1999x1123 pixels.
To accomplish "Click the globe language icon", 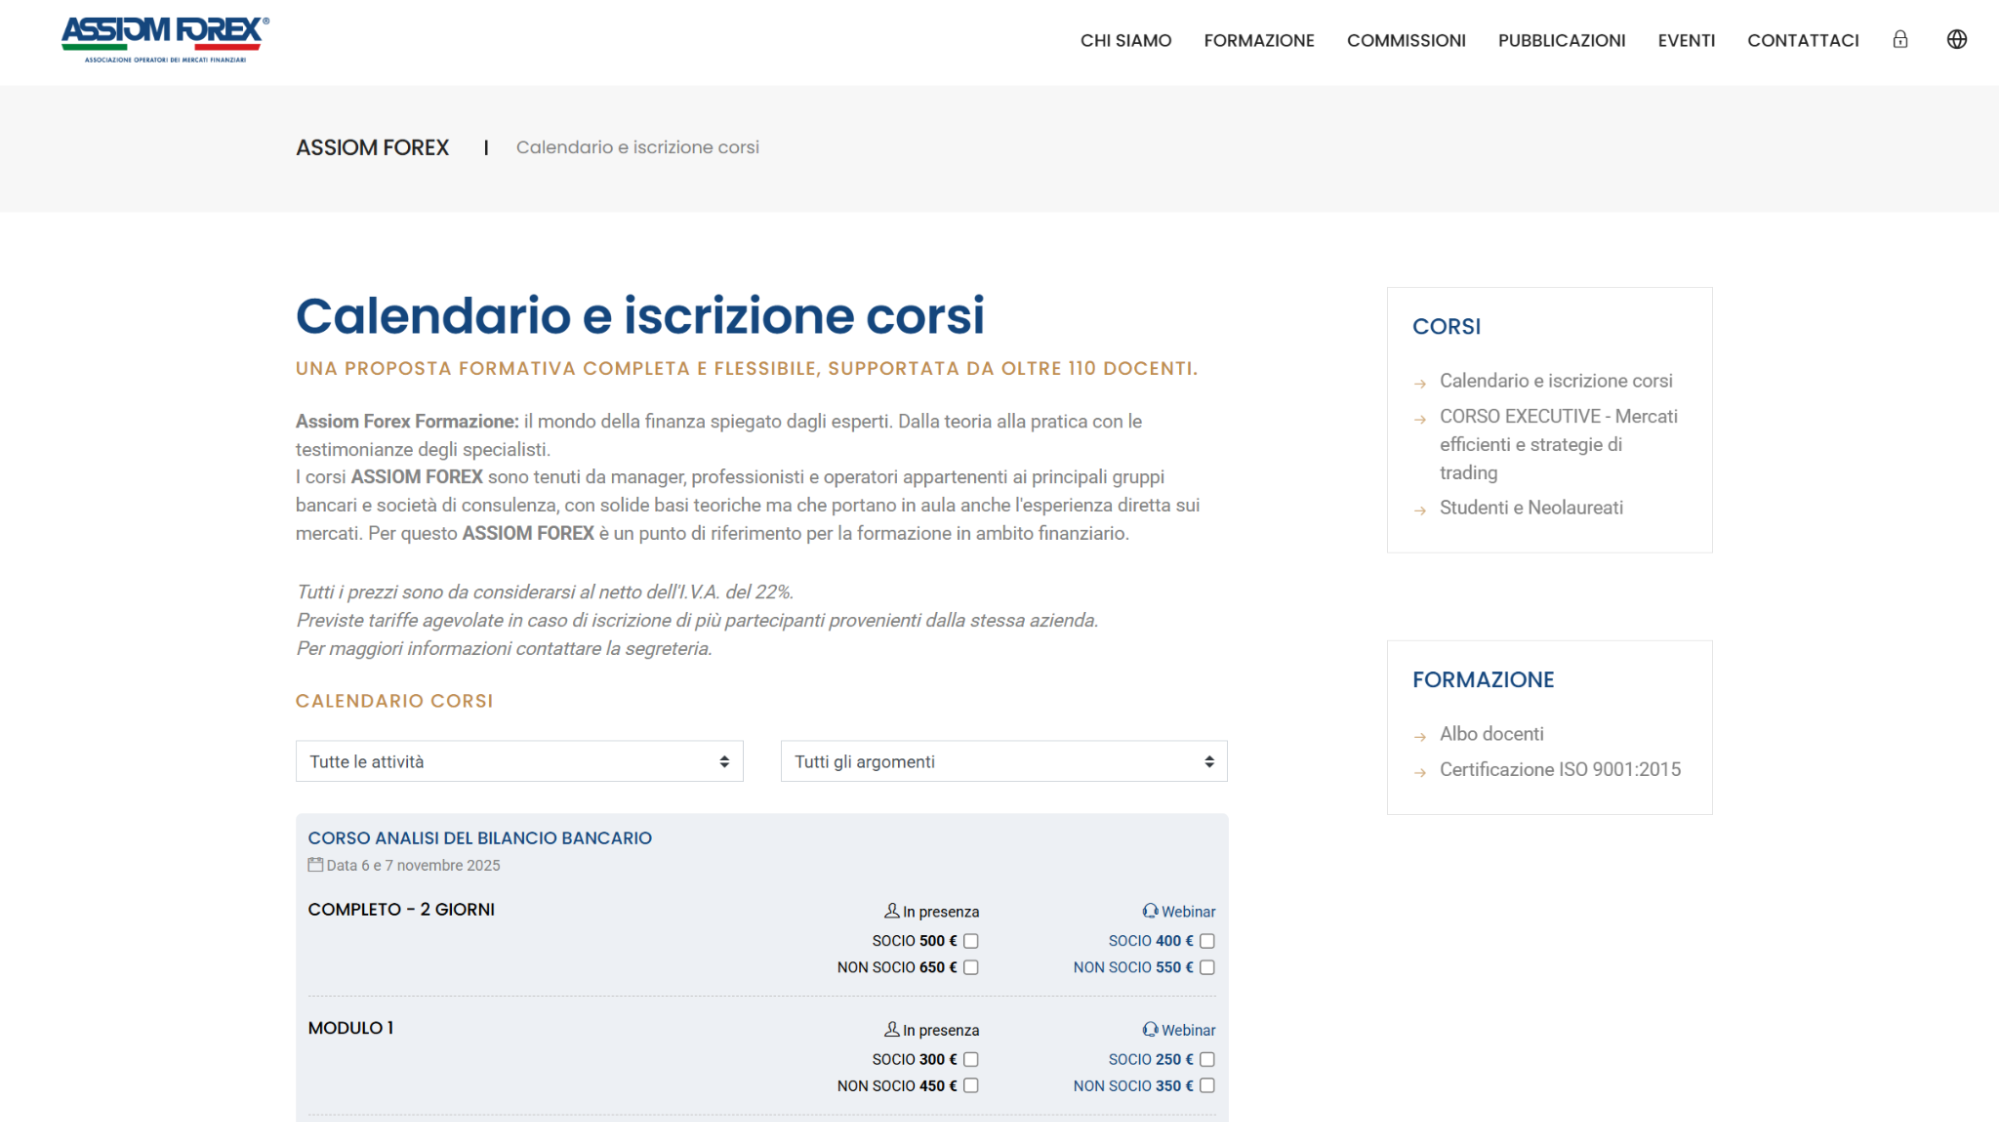I will 1956,40.
